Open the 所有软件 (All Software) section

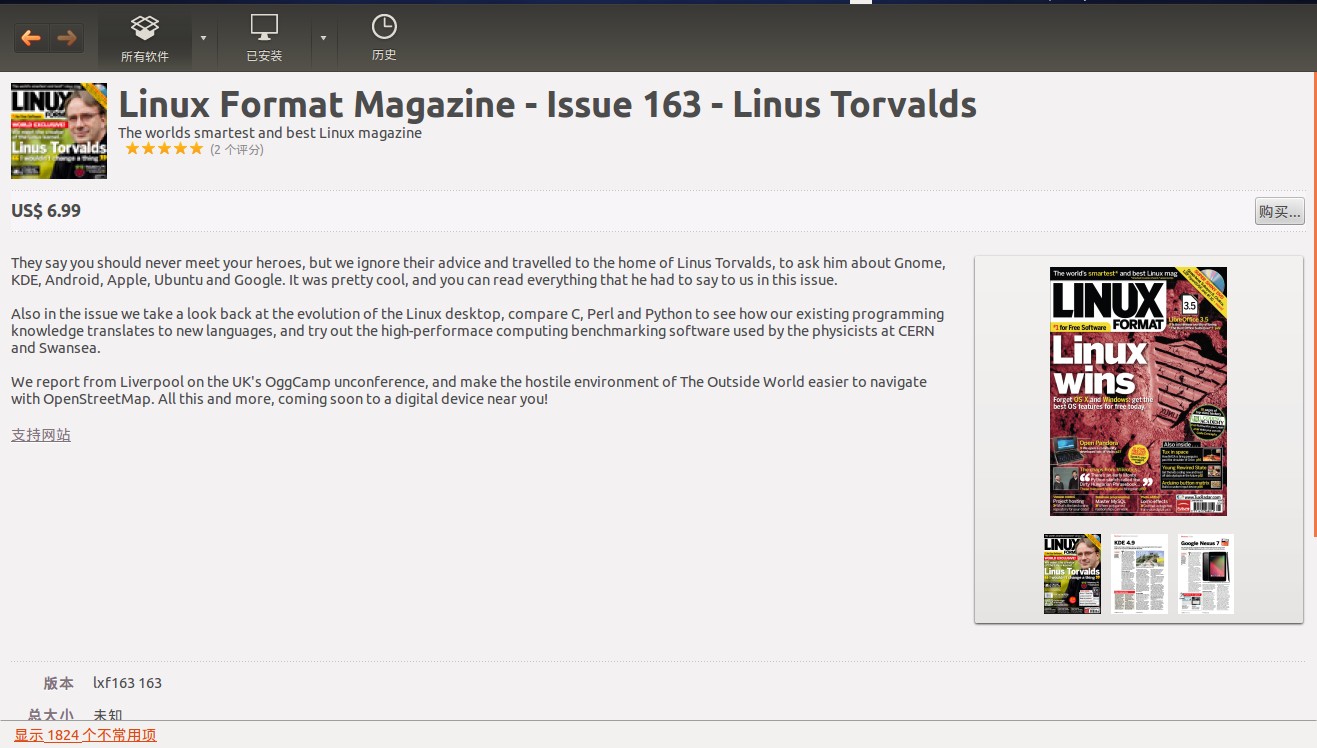click(145, 38)
